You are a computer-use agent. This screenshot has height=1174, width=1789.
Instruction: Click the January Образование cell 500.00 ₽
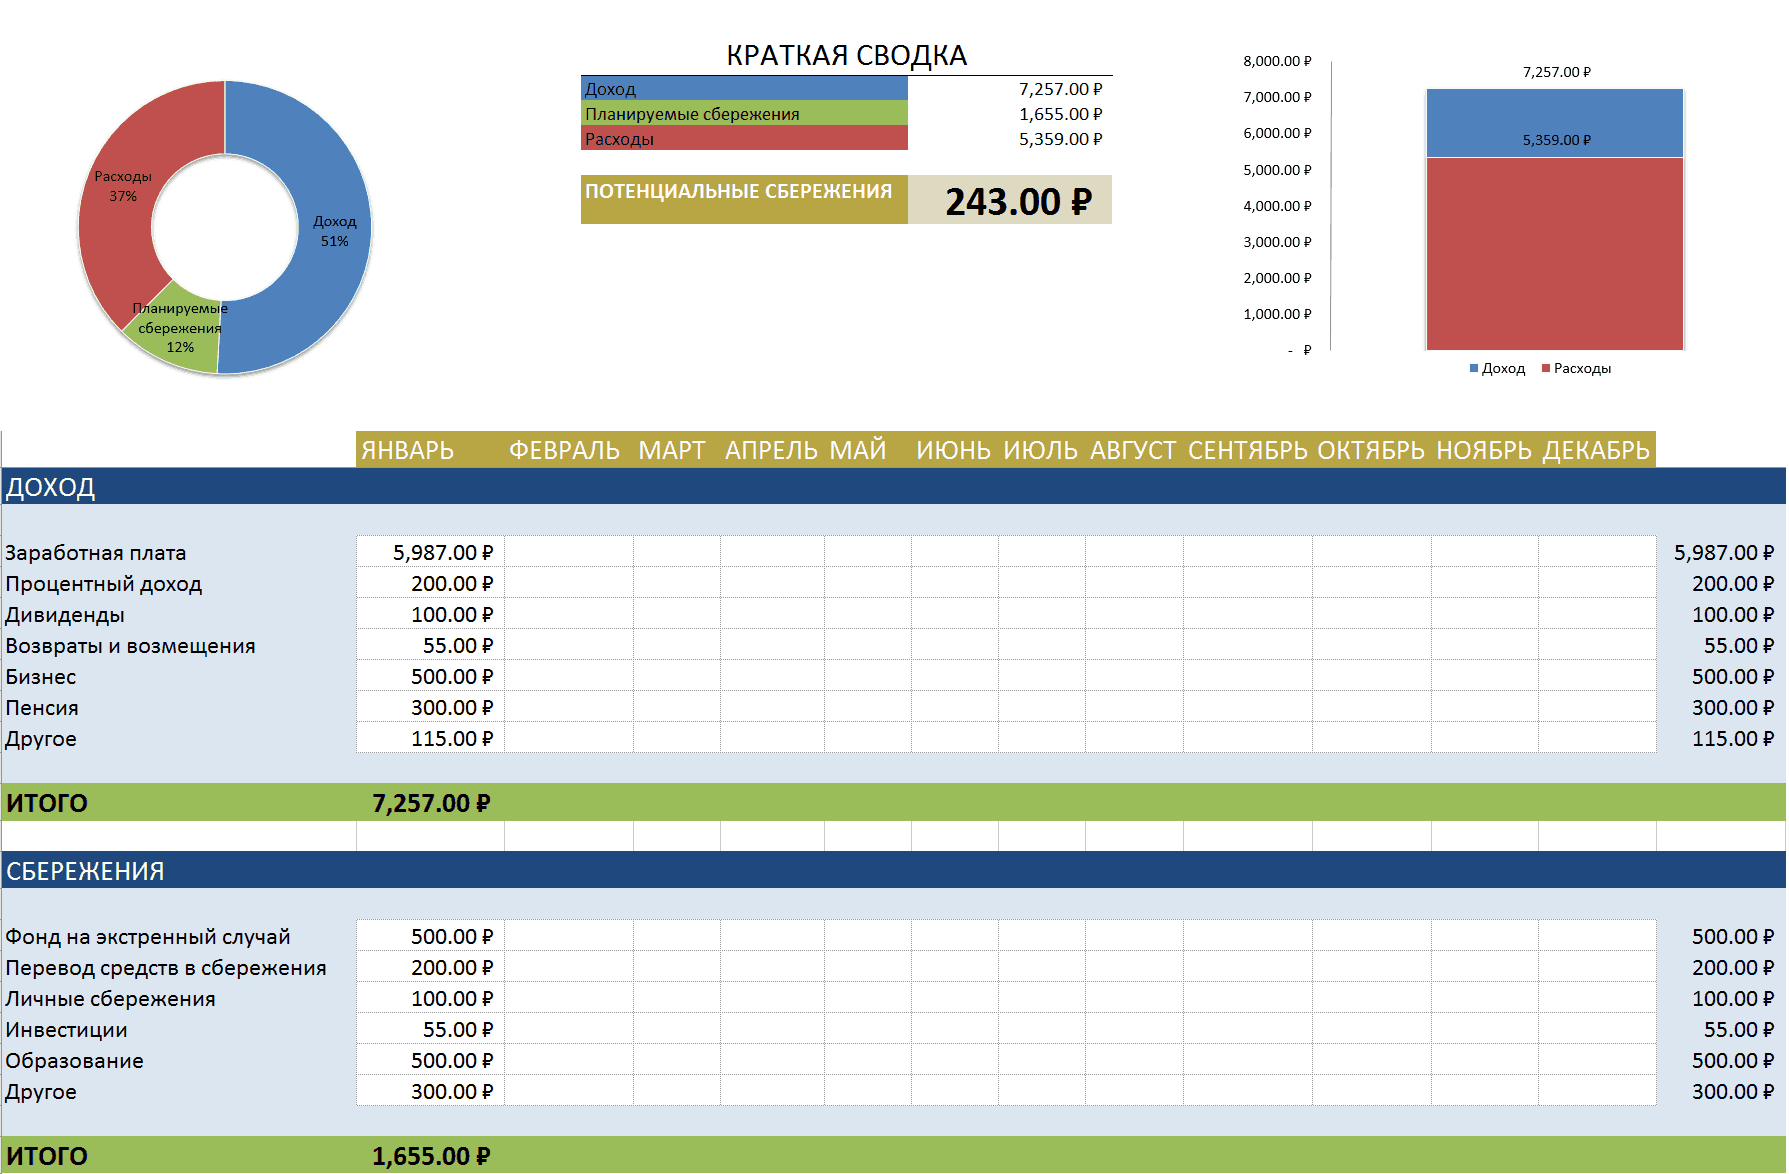pyautogui.click(x=430, y=1060)
